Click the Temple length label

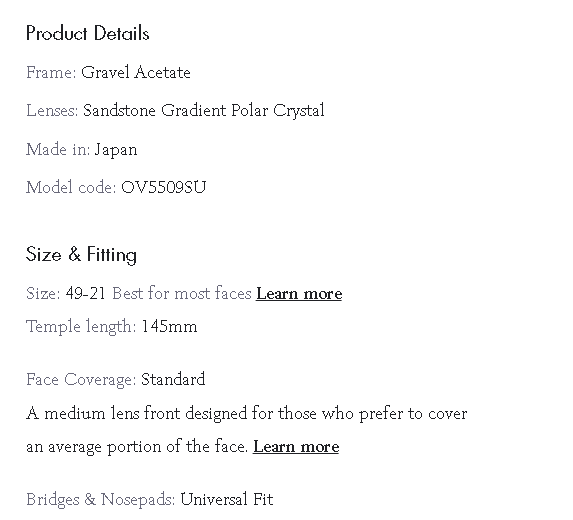click(x=81, y=327)
